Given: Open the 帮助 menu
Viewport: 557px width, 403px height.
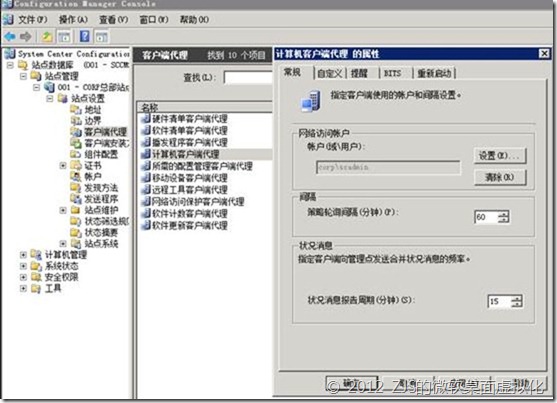Looking at the screenshot, I should point(194,20).
